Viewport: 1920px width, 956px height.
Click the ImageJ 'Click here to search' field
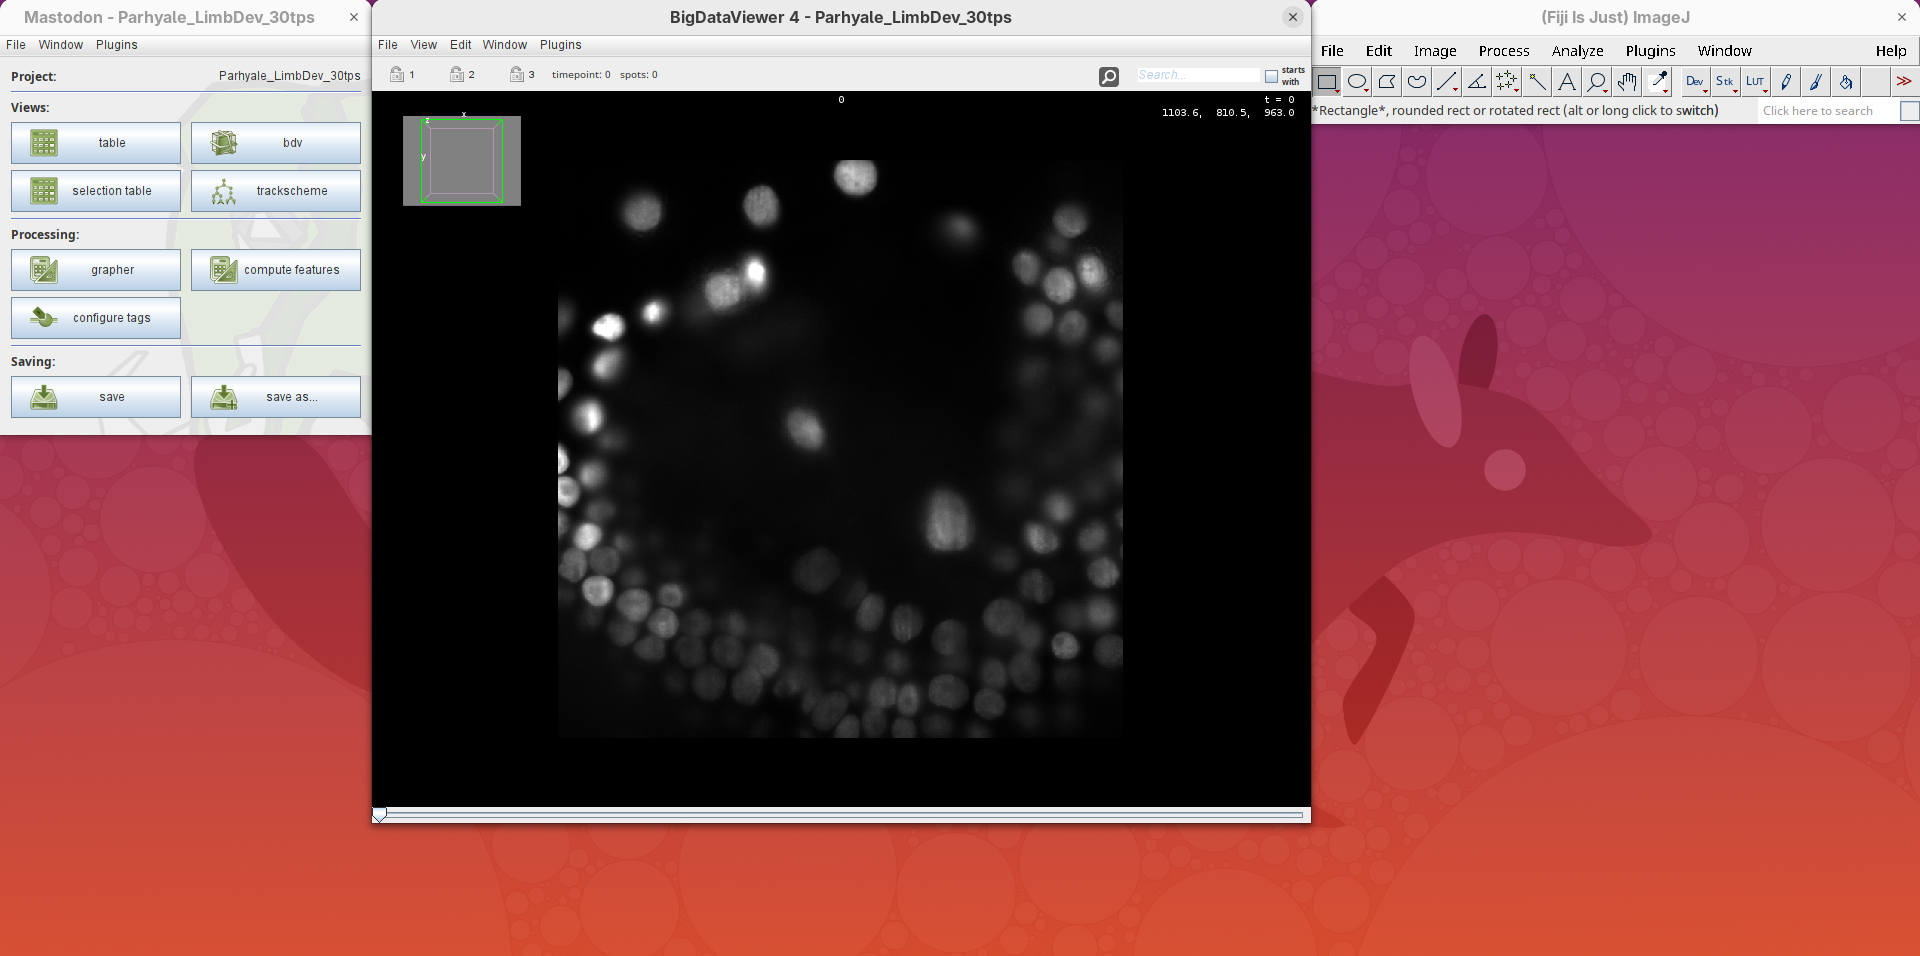click(x=1826, y=111)
